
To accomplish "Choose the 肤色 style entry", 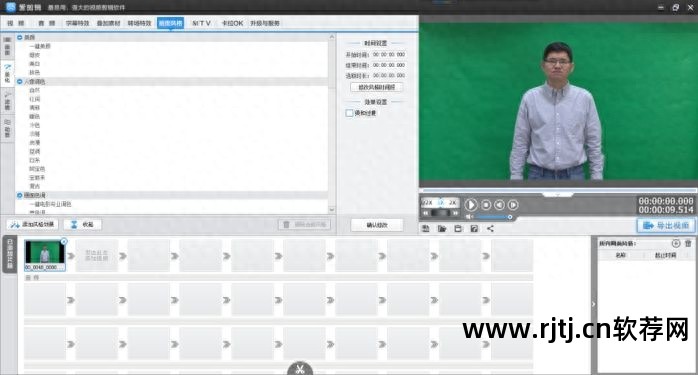I will [x=35, y=73].
